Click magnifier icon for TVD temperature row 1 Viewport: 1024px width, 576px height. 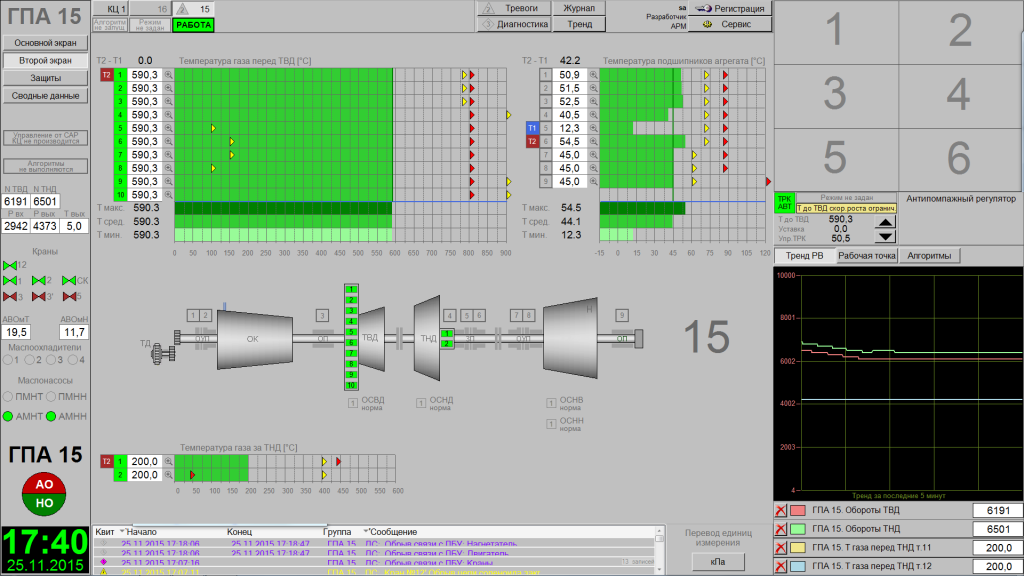169,75
